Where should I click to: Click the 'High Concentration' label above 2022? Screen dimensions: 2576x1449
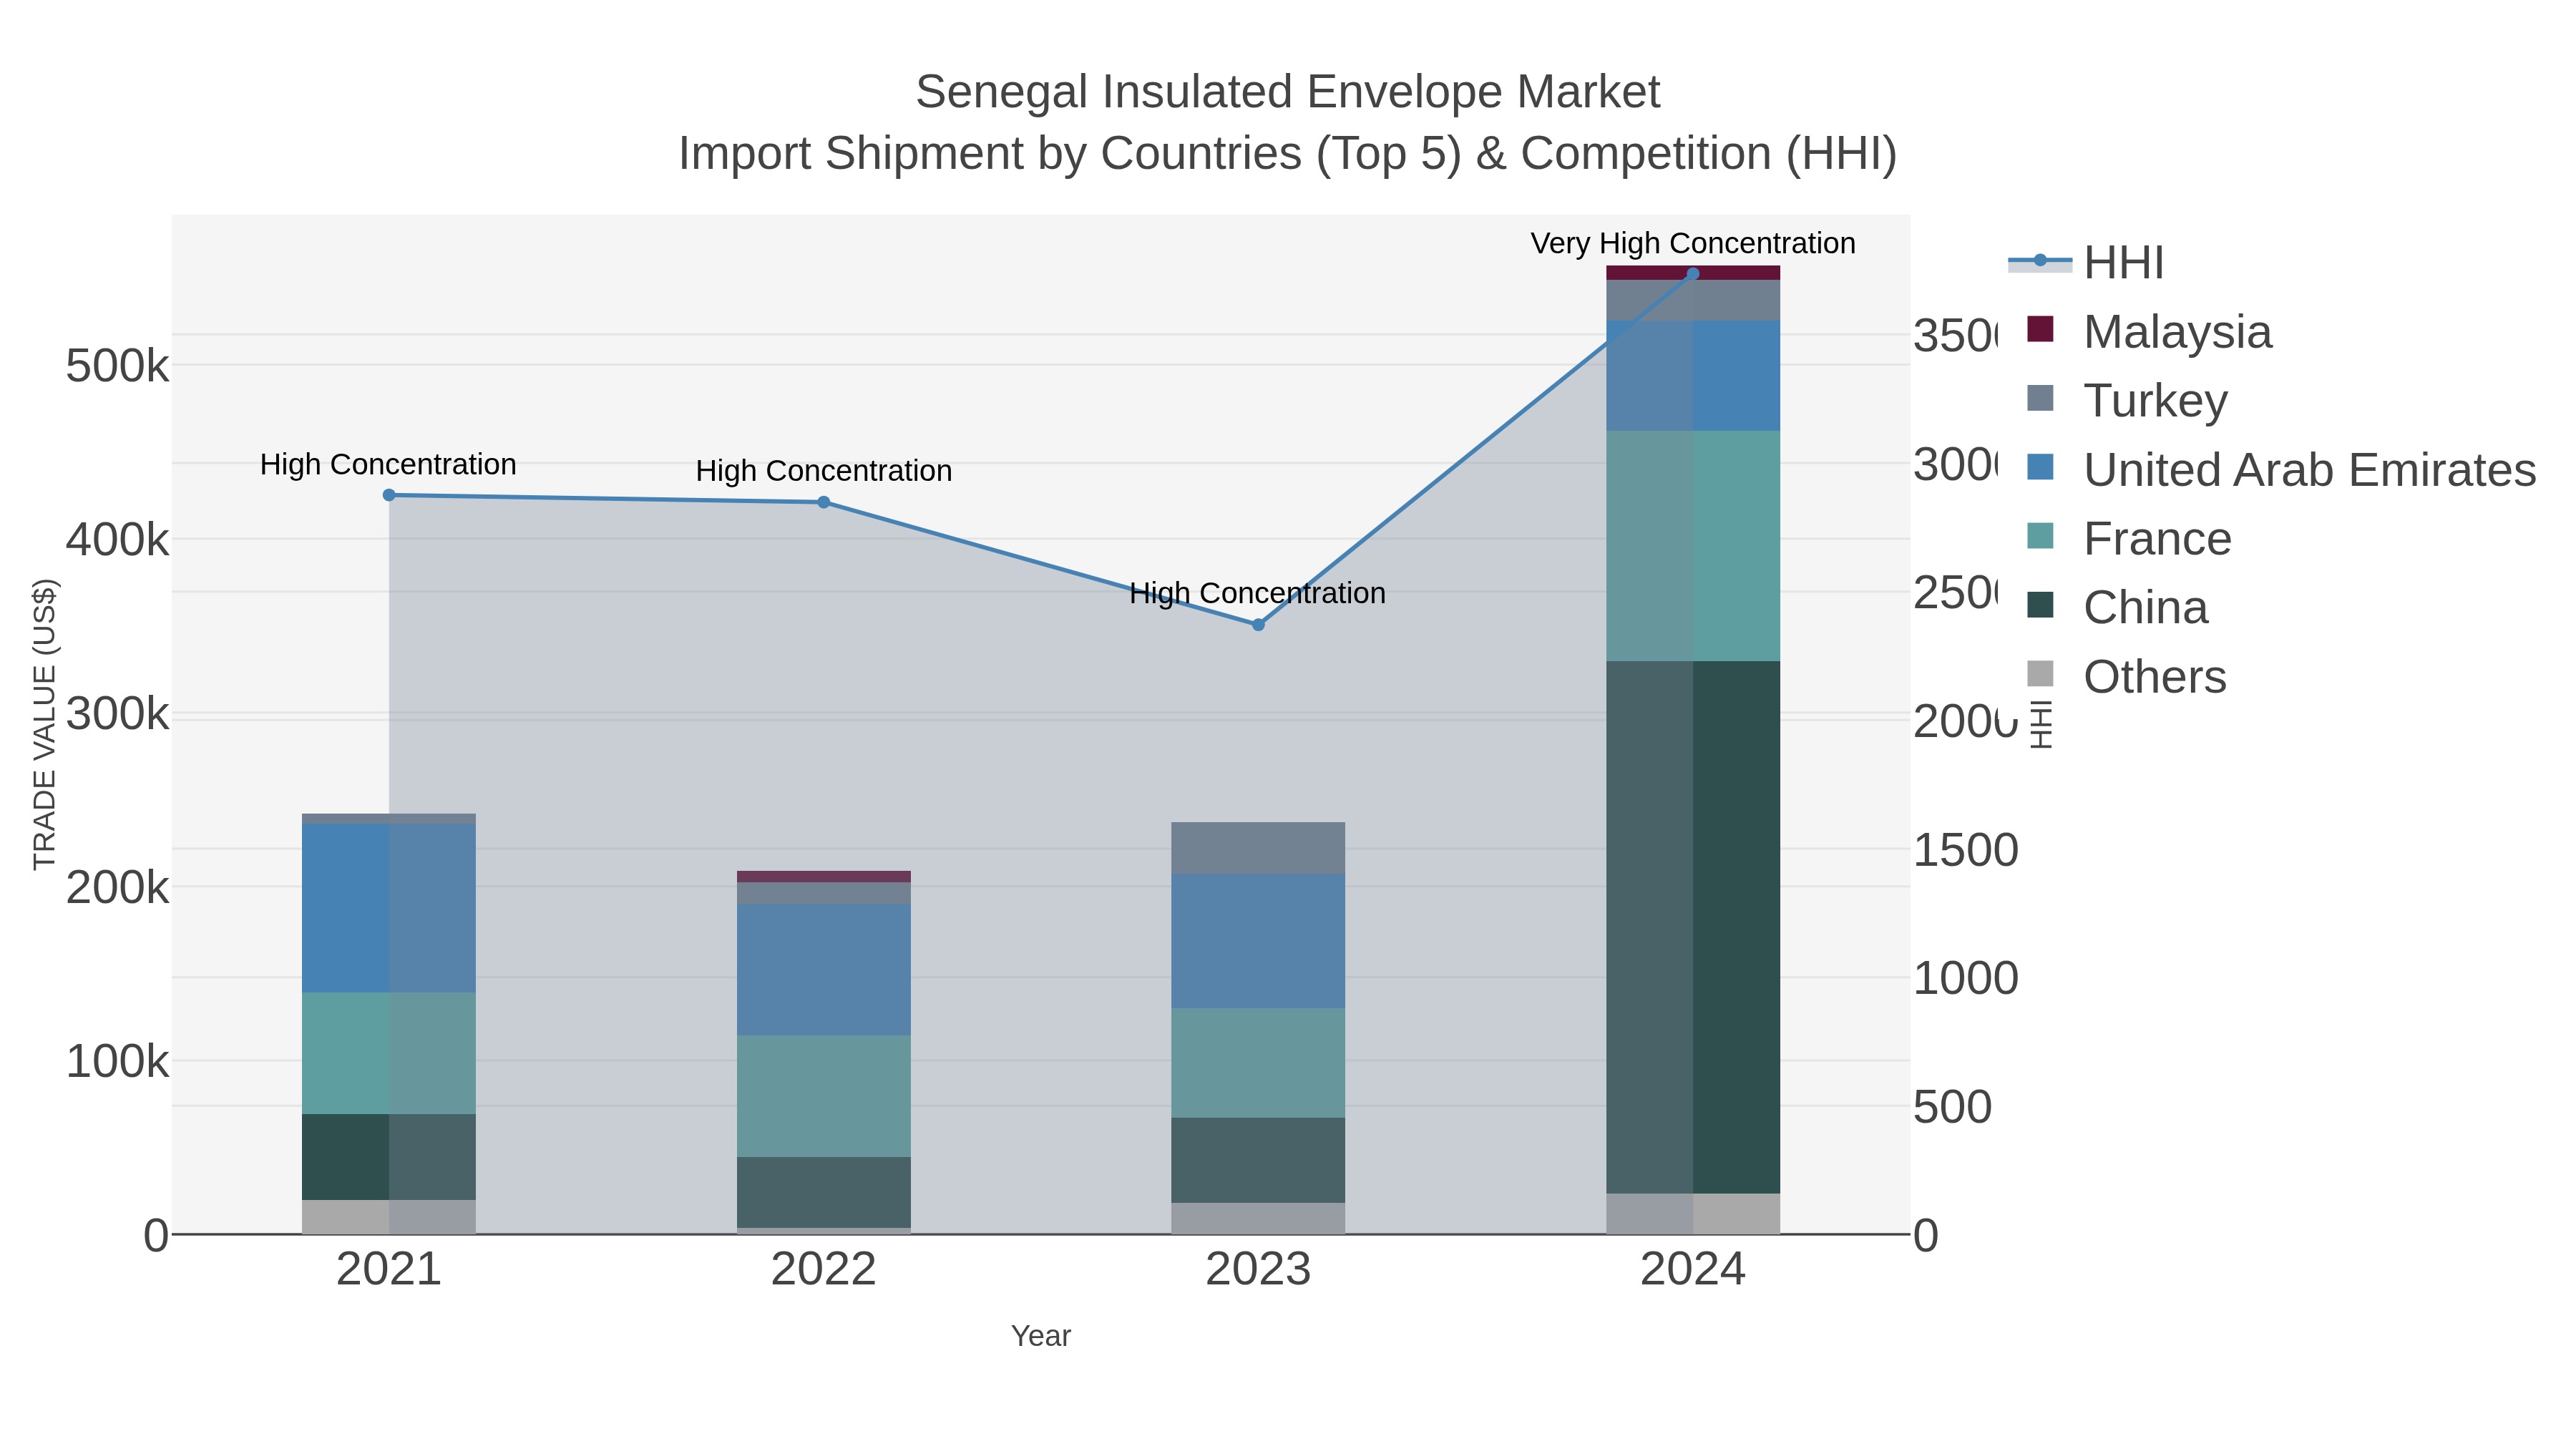point(824,471)
